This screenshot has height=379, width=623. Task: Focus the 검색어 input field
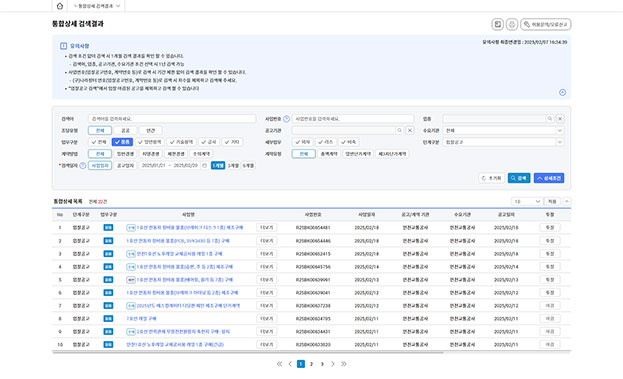tap(172, 119)
